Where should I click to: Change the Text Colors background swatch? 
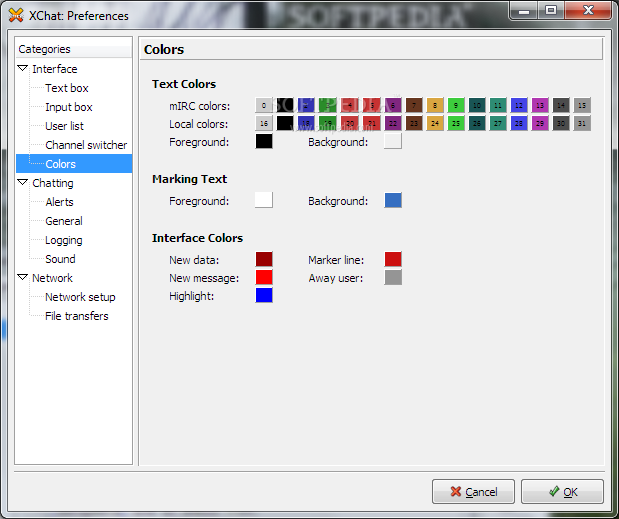tap(393, 141)
